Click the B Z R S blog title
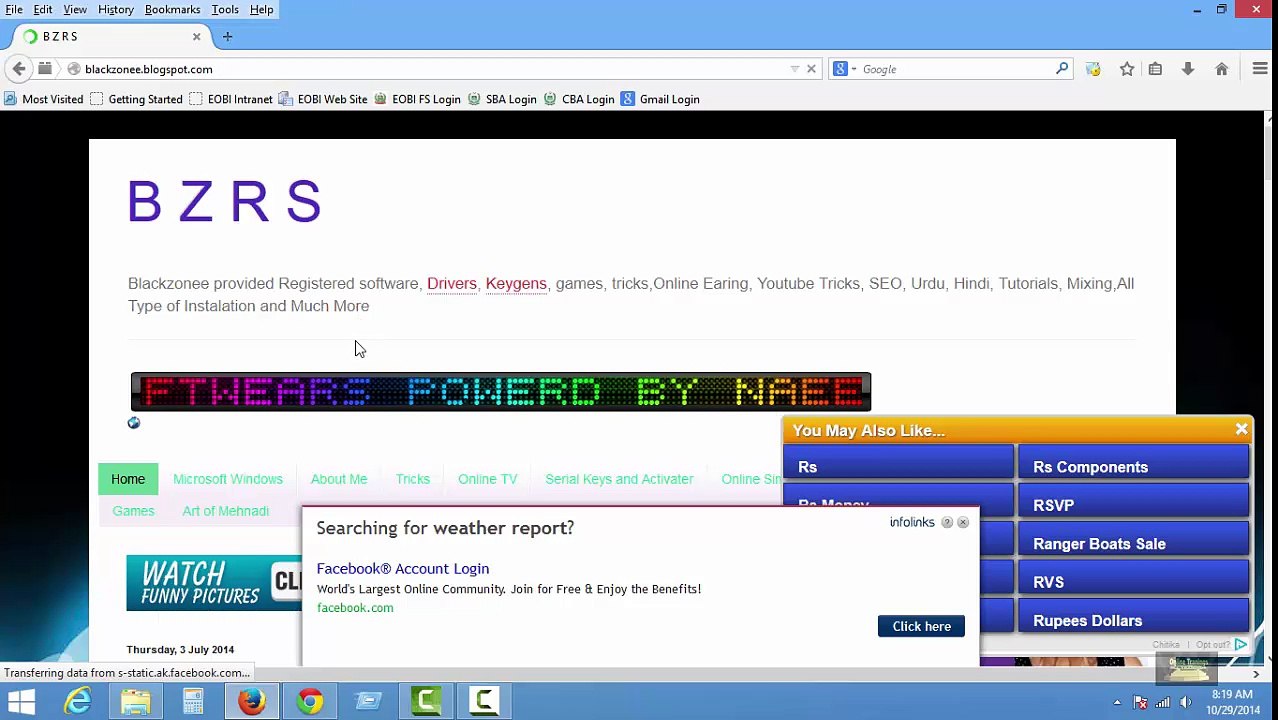The image size is (1278, 720). point(225,201)
